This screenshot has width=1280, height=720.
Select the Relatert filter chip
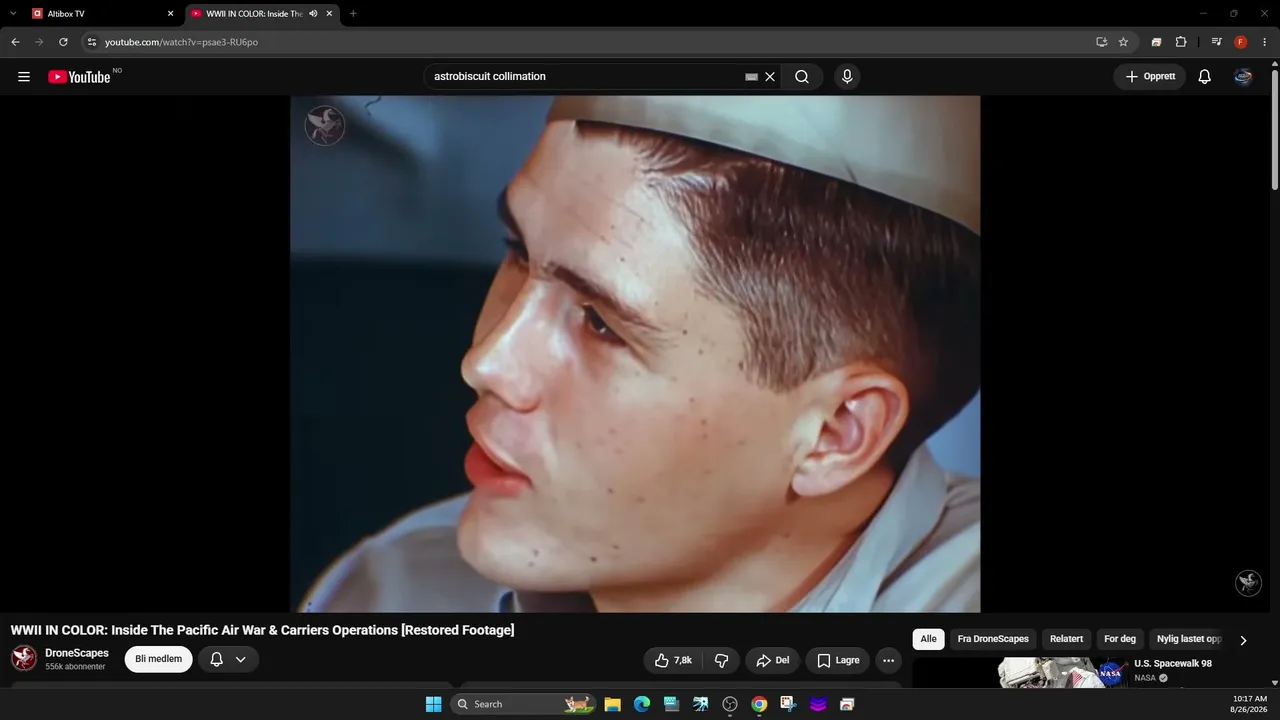click(1066, 639)
